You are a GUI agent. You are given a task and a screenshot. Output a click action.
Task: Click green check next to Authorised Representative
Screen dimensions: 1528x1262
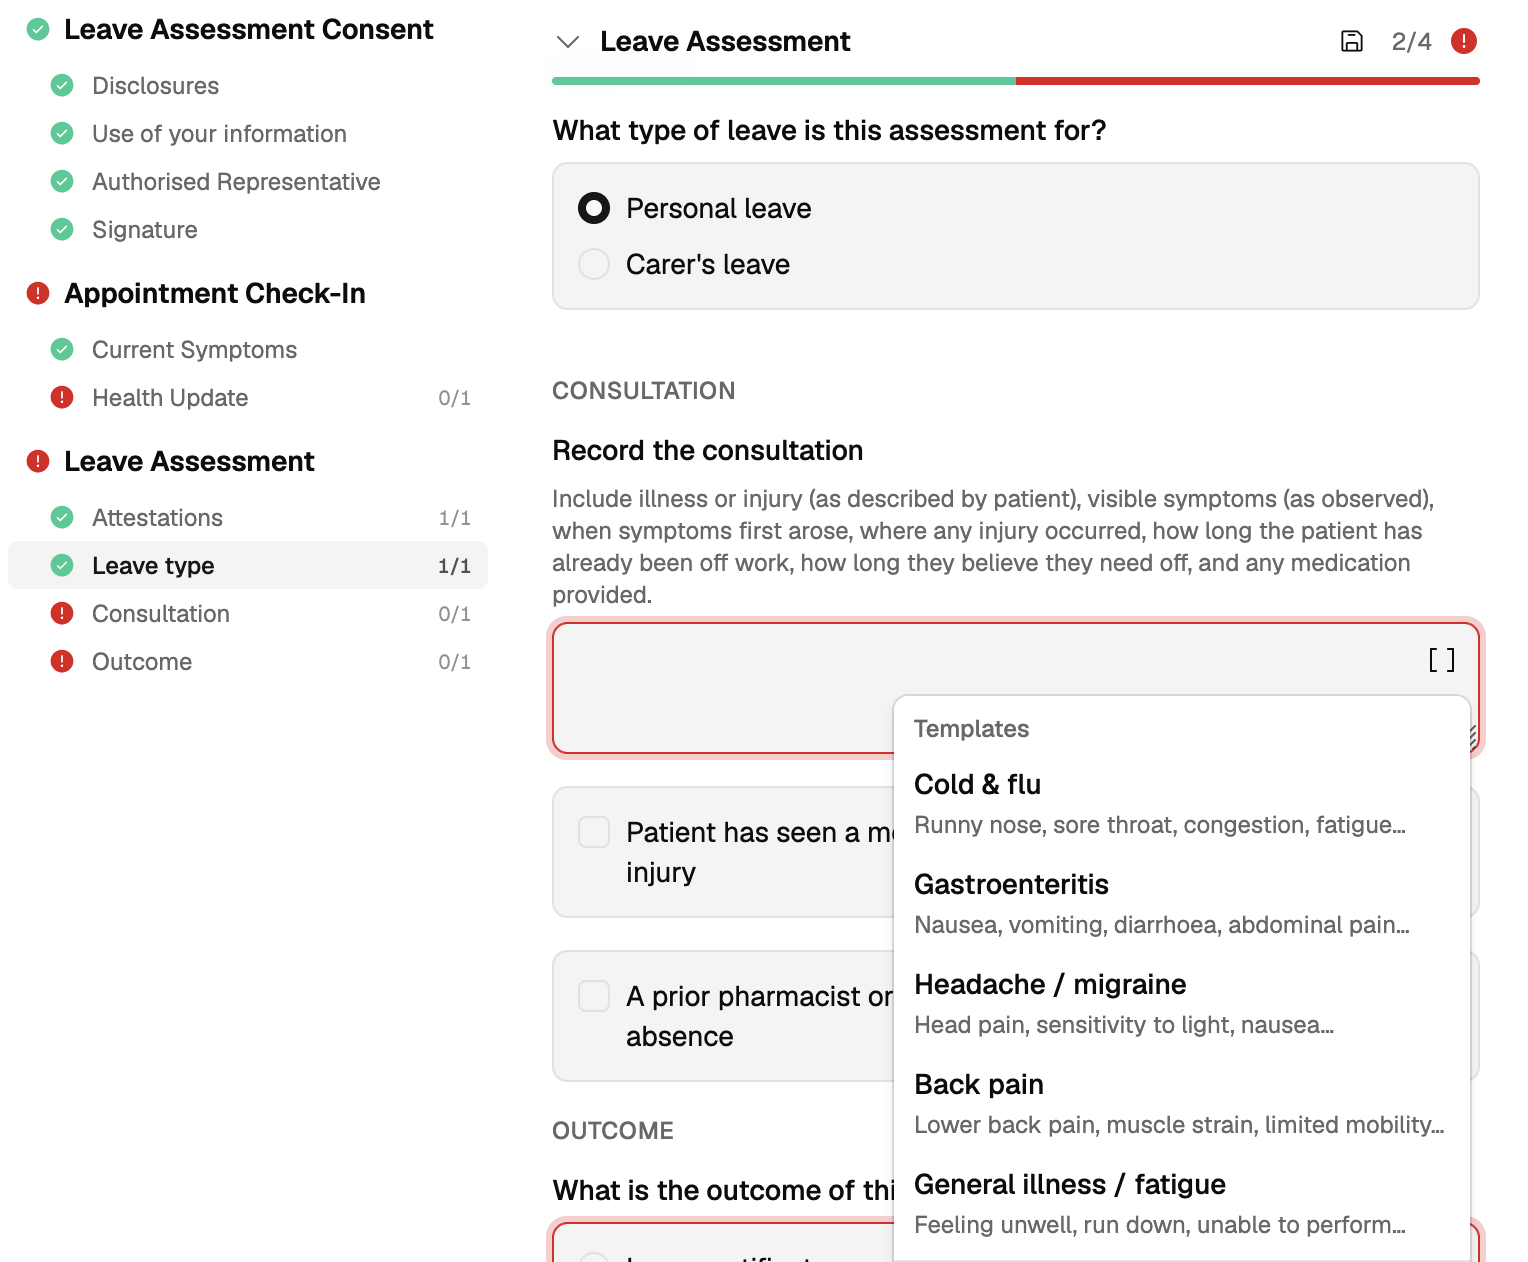[62, 182]
